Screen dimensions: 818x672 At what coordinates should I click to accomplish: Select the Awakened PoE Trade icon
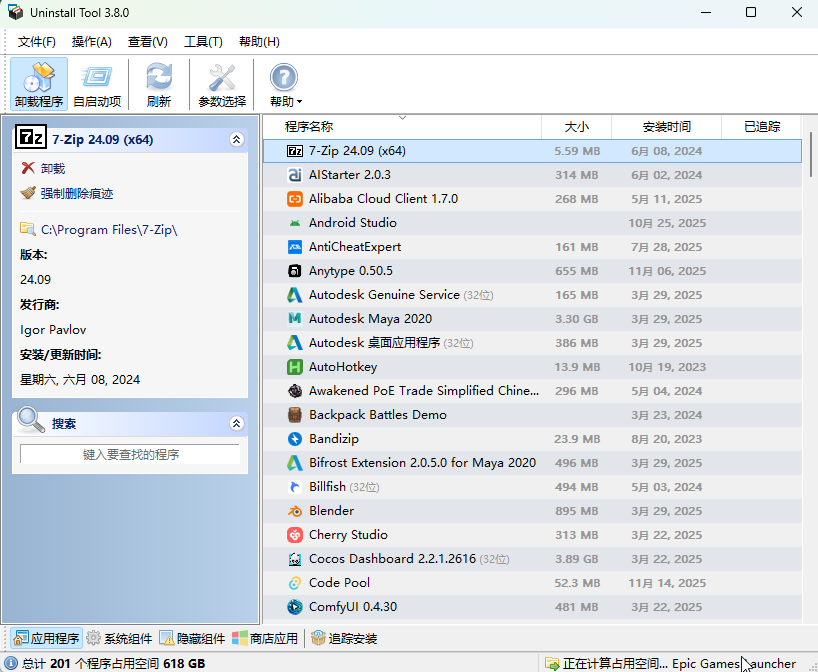click(x=295, y=391)
